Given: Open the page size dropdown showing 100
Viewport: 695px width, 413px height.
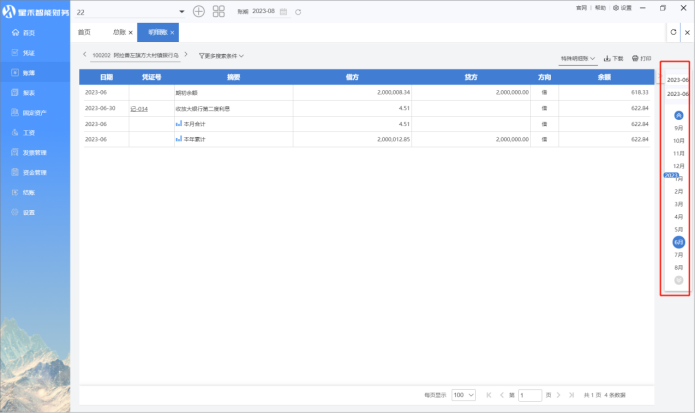Looking at the screenshot, I should tap(463, 395).
